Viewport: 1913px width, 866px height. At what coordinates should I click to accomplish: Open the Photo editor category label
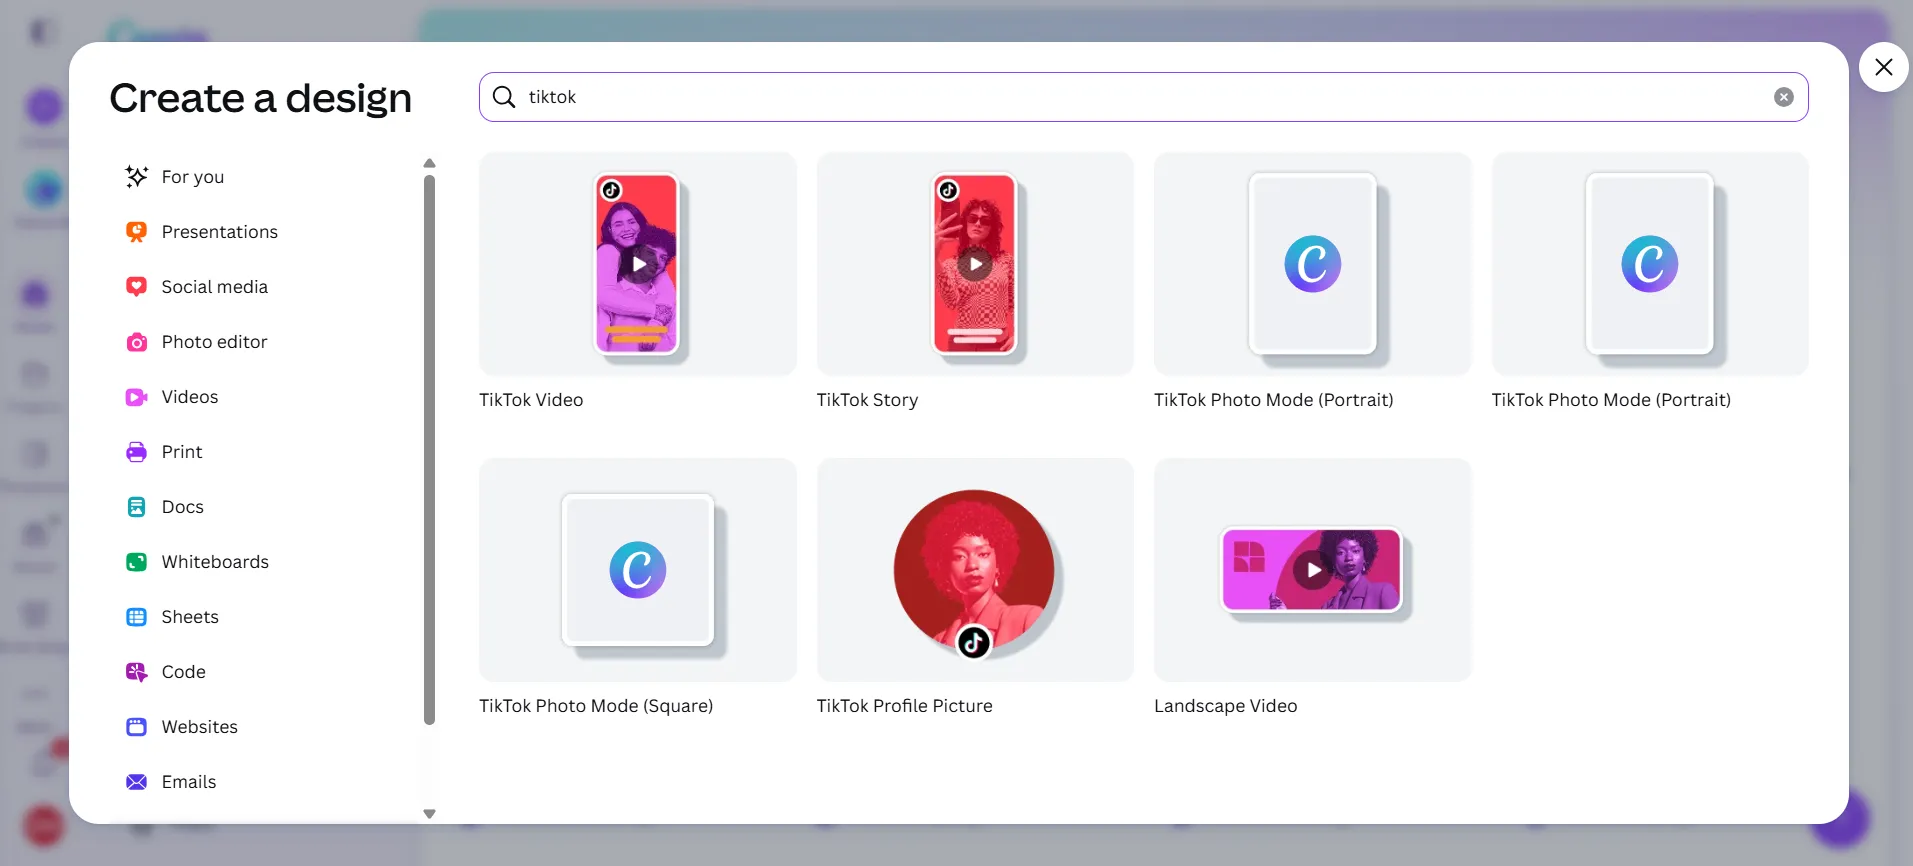[x=215, y=342]
